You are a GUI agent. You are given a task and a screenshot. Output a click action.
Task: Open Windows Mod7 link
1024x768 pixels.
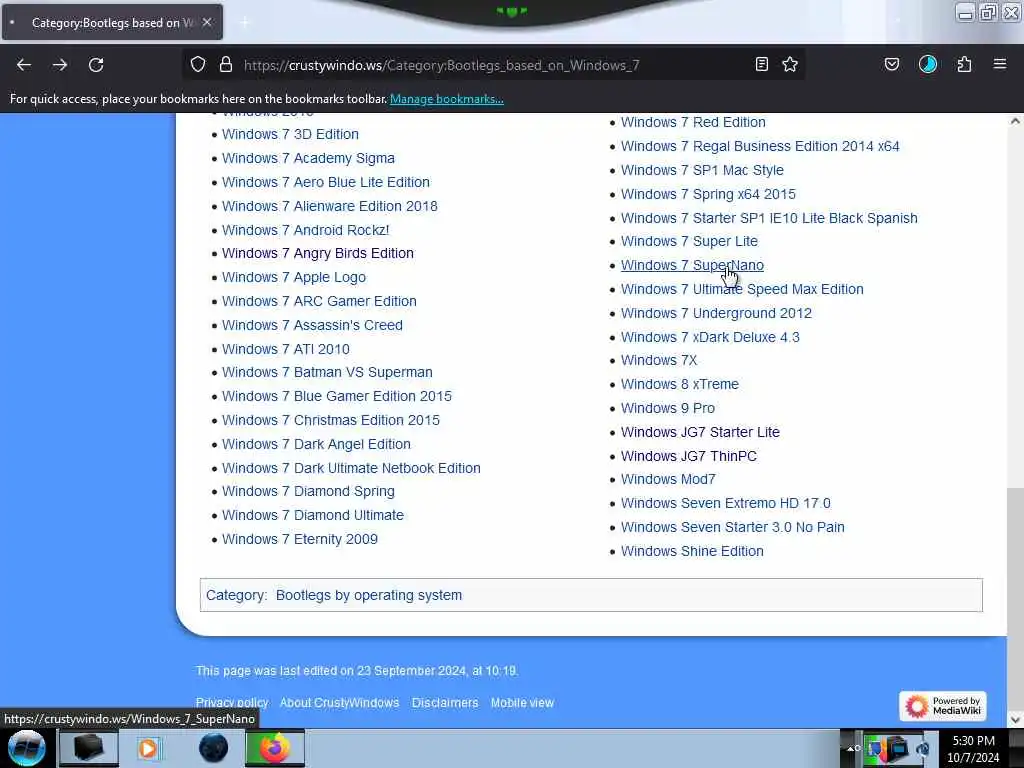[x=668, y=479]
